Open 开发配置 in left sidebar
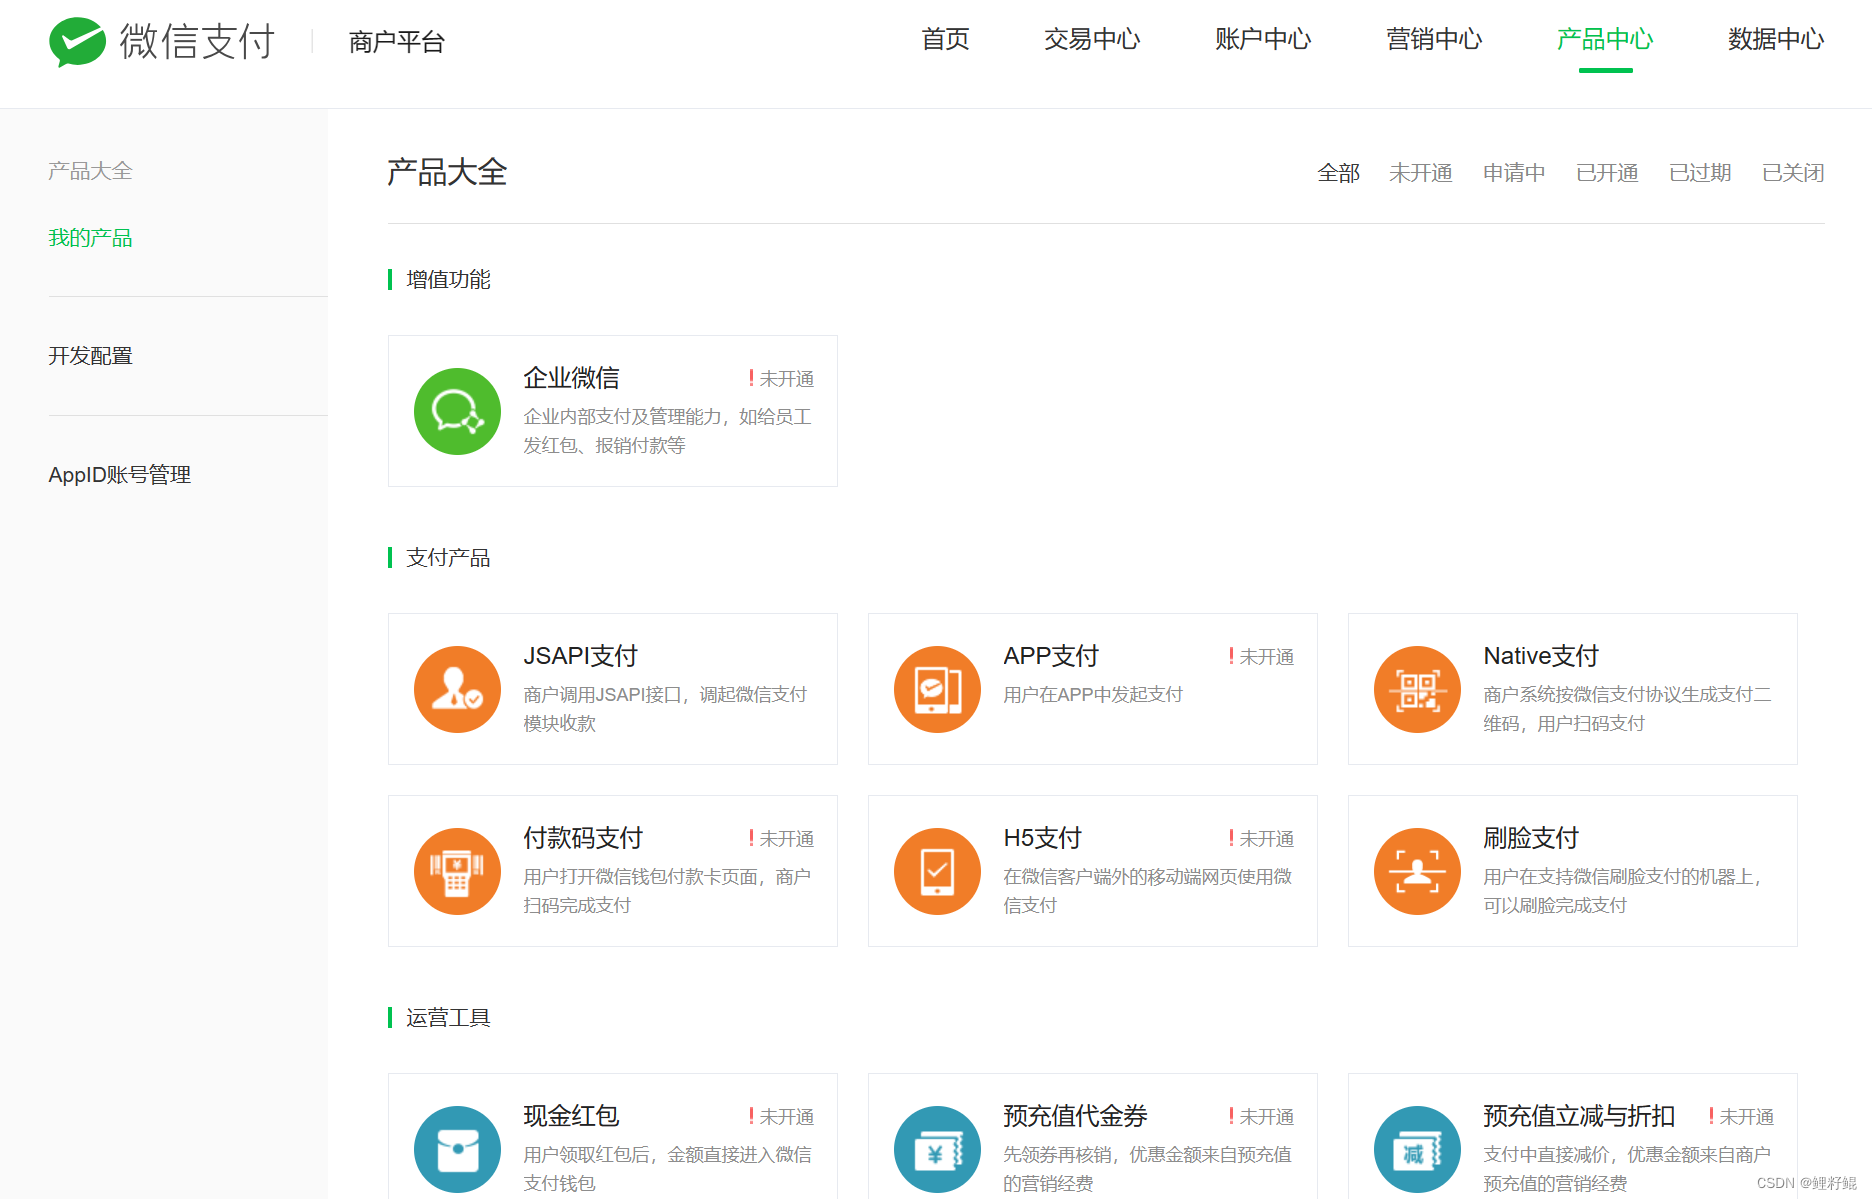Screen dimensions: 1872x1199 coord(90,356)
